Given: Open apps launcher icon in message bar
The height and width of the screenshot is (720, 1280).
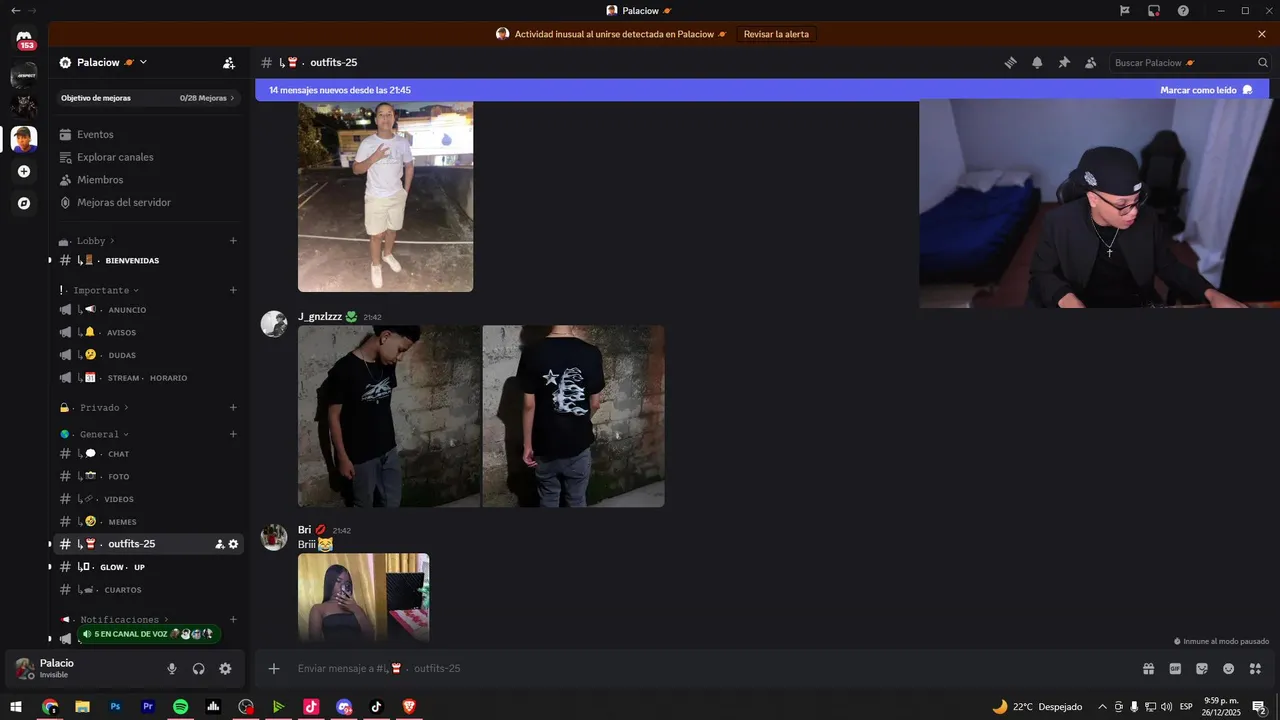Looking at the screenshot, I should coord(1255,669).
